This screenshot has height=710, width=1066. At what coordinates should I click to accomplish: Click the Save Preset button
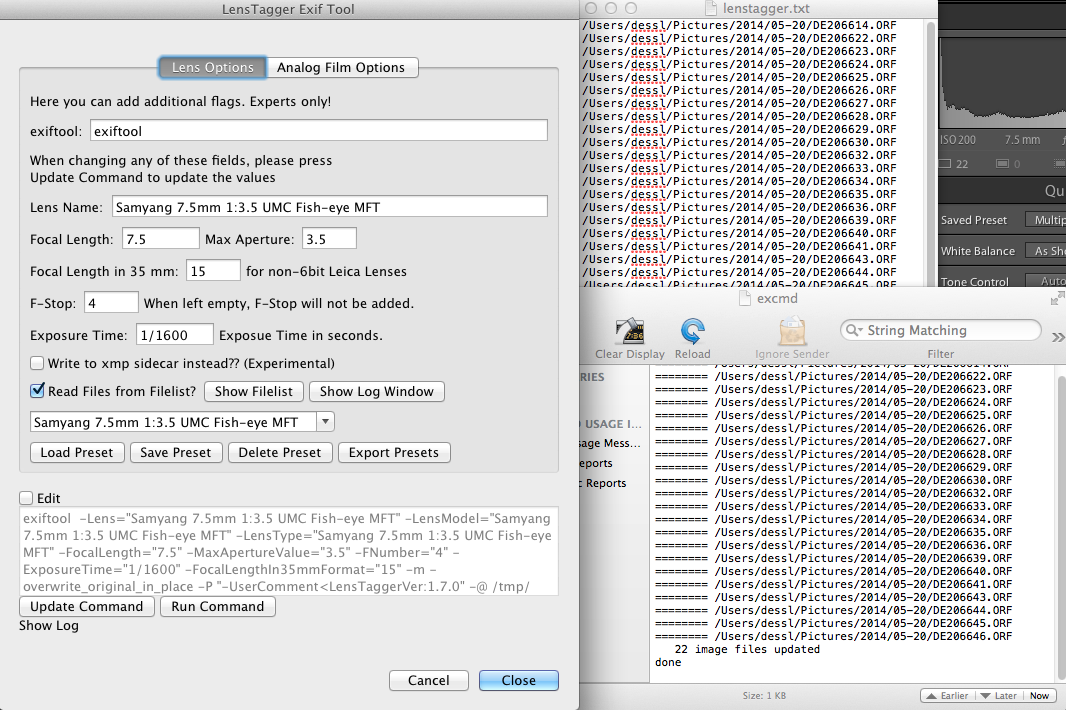pos(176,452)
